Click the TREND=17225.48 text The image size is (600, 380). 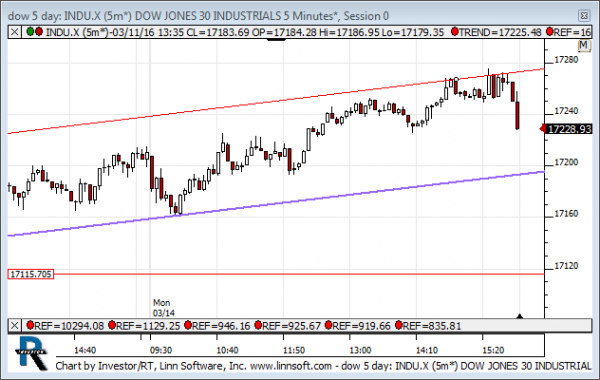500,32
